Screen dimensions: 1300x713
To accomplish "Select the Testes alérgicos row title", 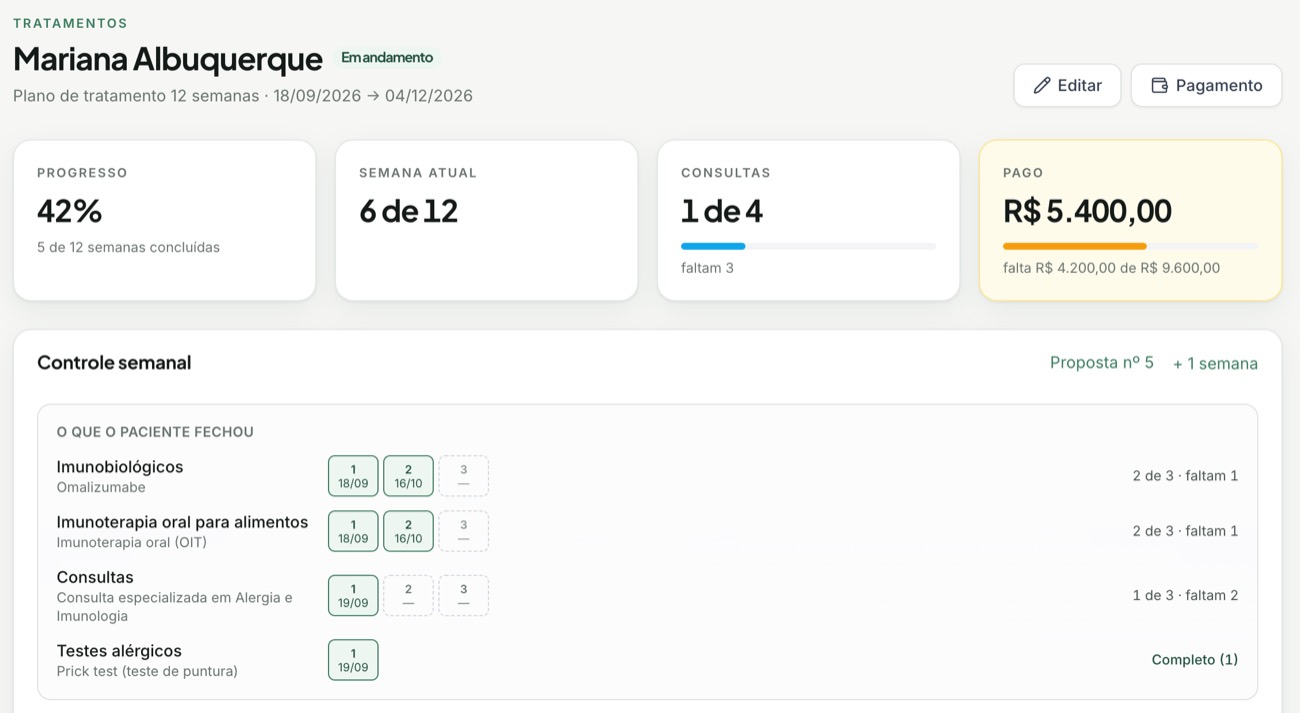I will [x=119, y=651].
